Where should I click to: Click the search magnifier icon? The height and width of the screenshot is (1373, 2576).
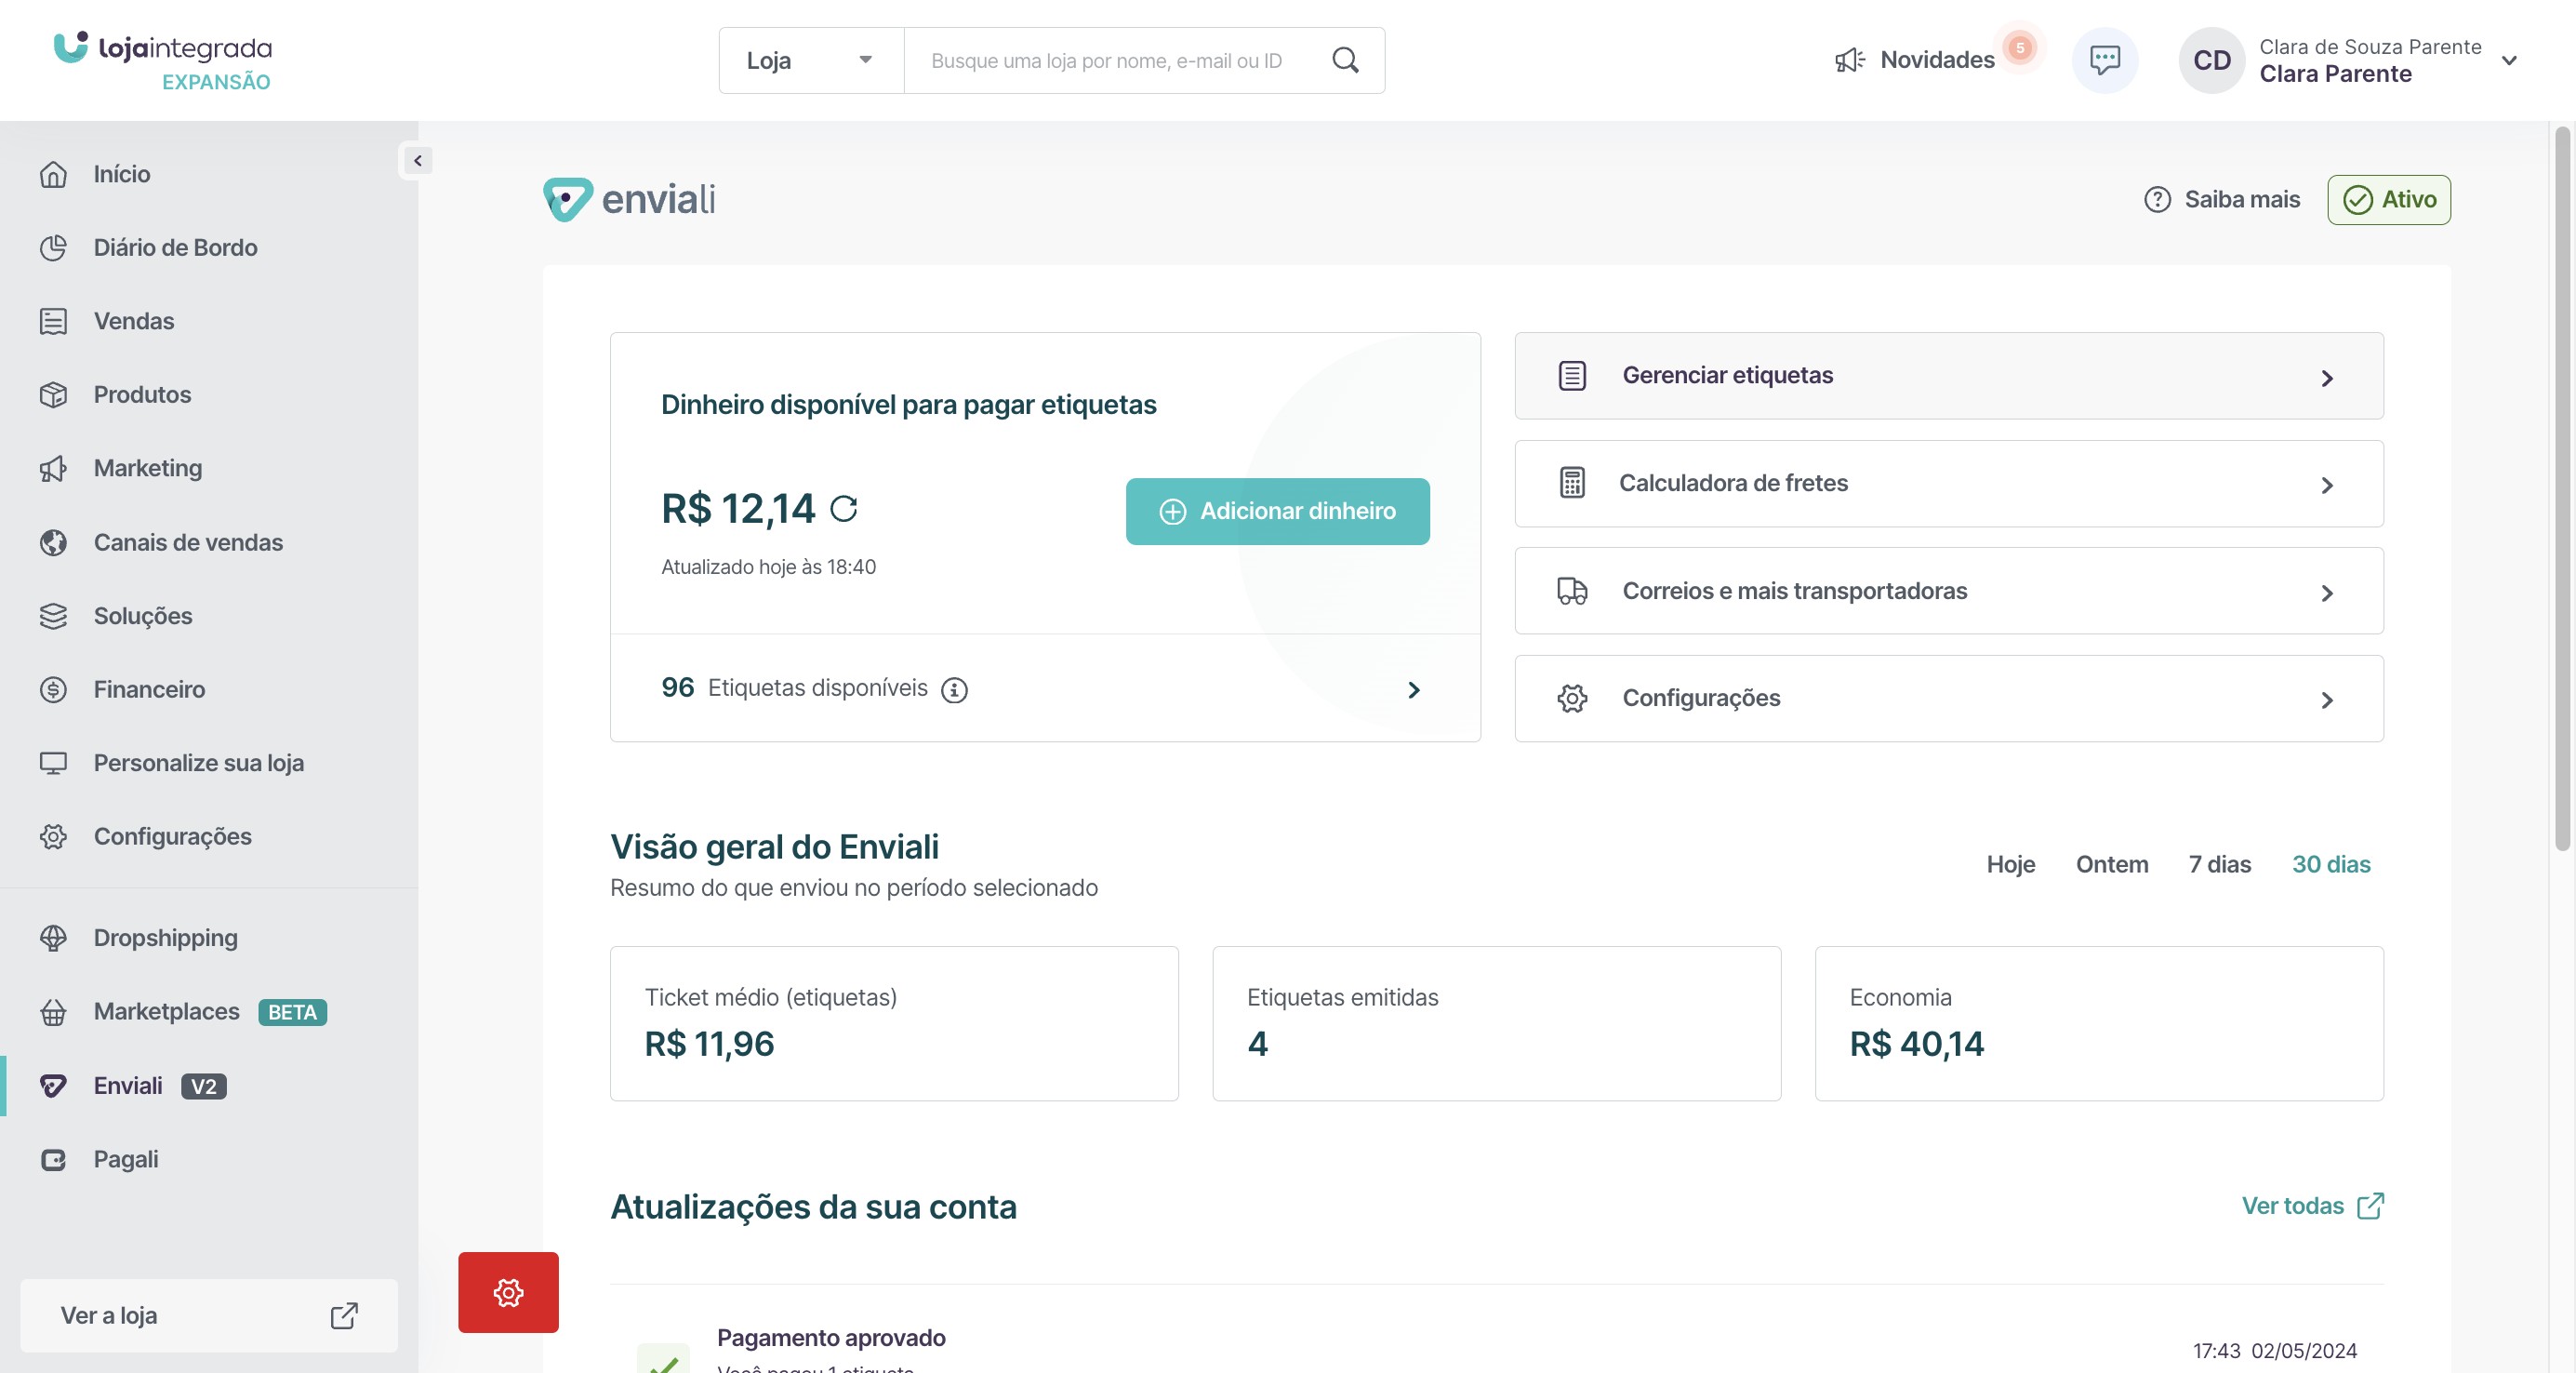pos(1345,60)
